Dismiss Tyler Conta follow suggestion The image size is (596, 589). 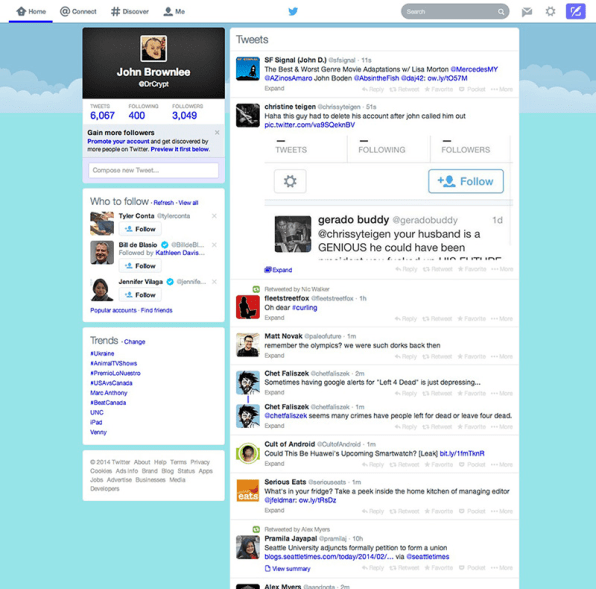tap(214, 216)
